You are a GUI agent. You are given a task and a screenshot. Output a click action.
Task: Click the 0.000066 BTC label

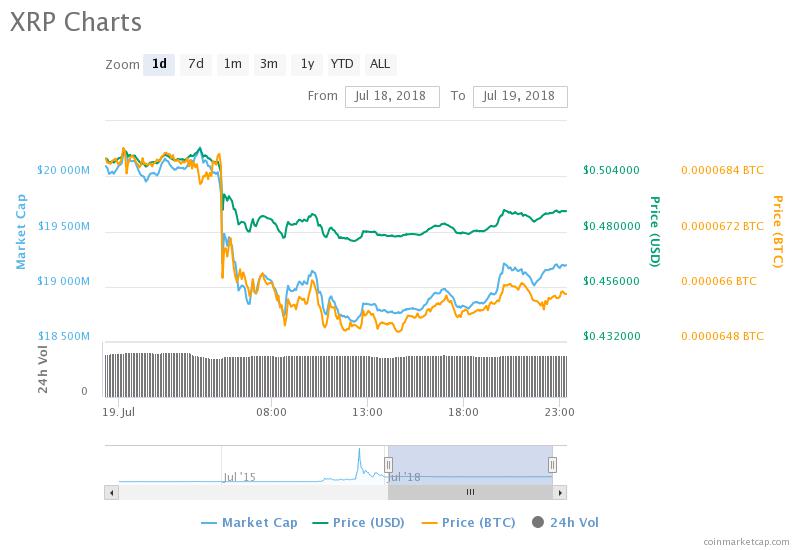click(719, 281)
